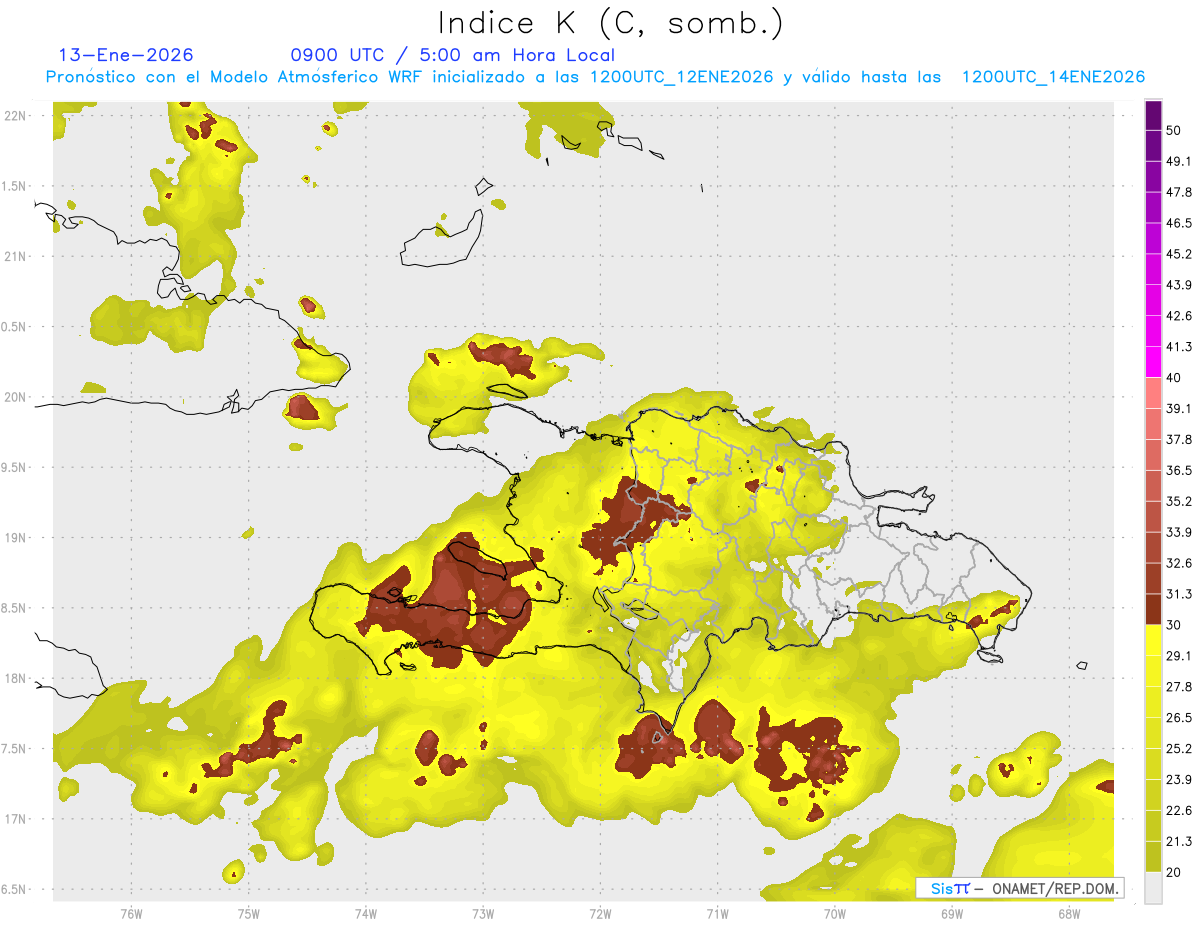Click the latitude label '19N'
The image size is (1200, 927).
coord(15,537)
